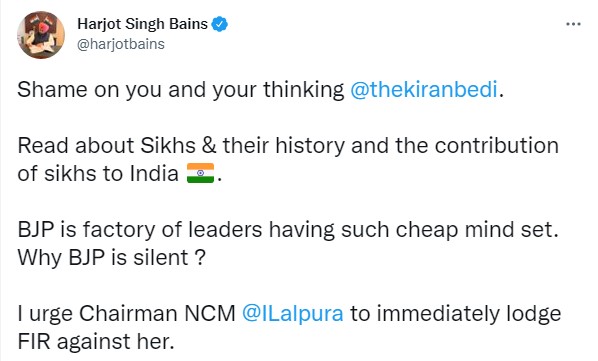Image resolution: width=598 pixels, height=361 pixels.
Task: Open the tweet's three-dot more options menu
Action: (x=573, y=24)
